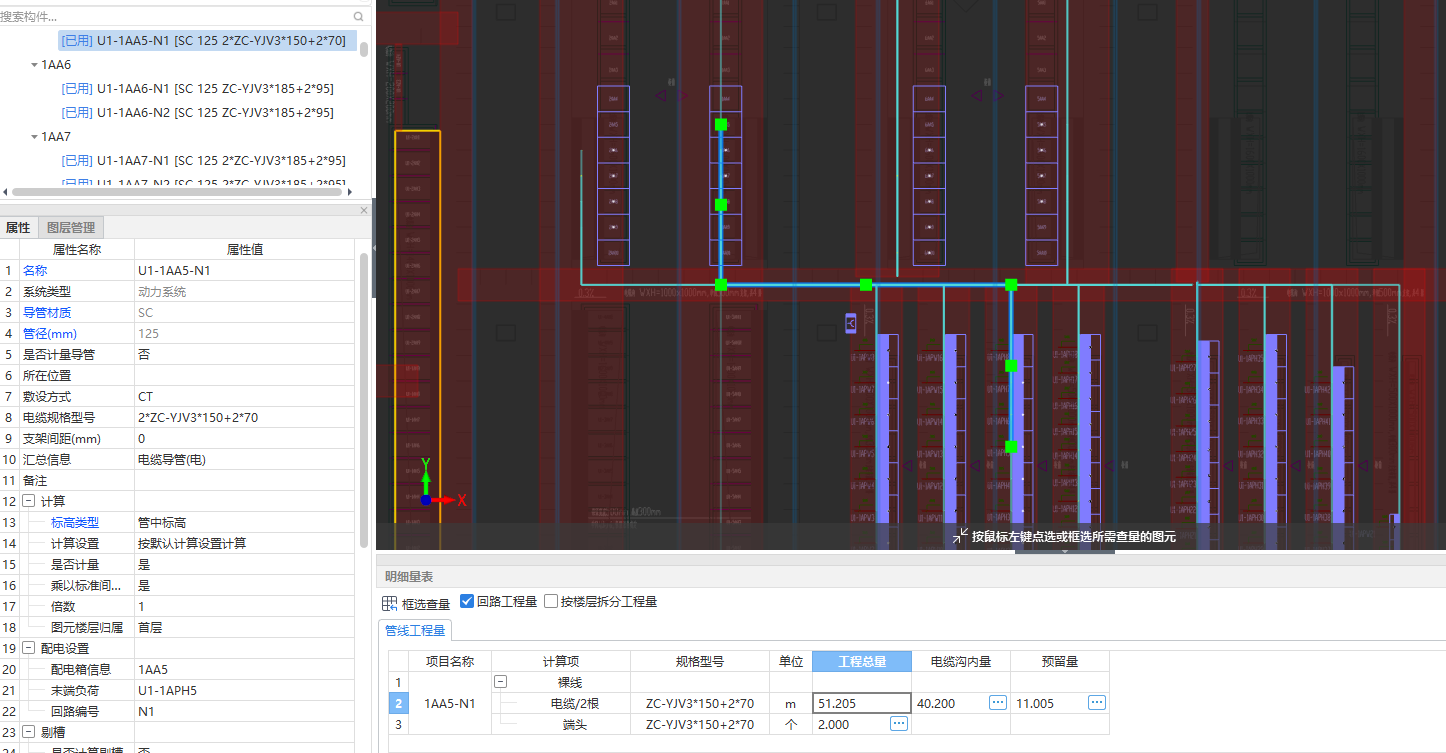Collapse the 剔槽 property group
Image resolution: width=1446 pixels, height=753 pixels.
28,732
